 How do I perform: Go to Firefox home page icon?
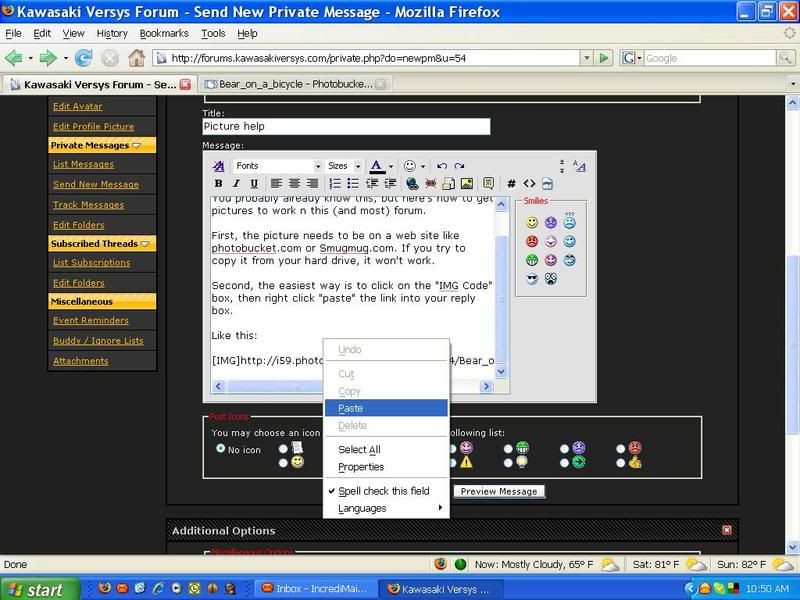pos(136,58)
